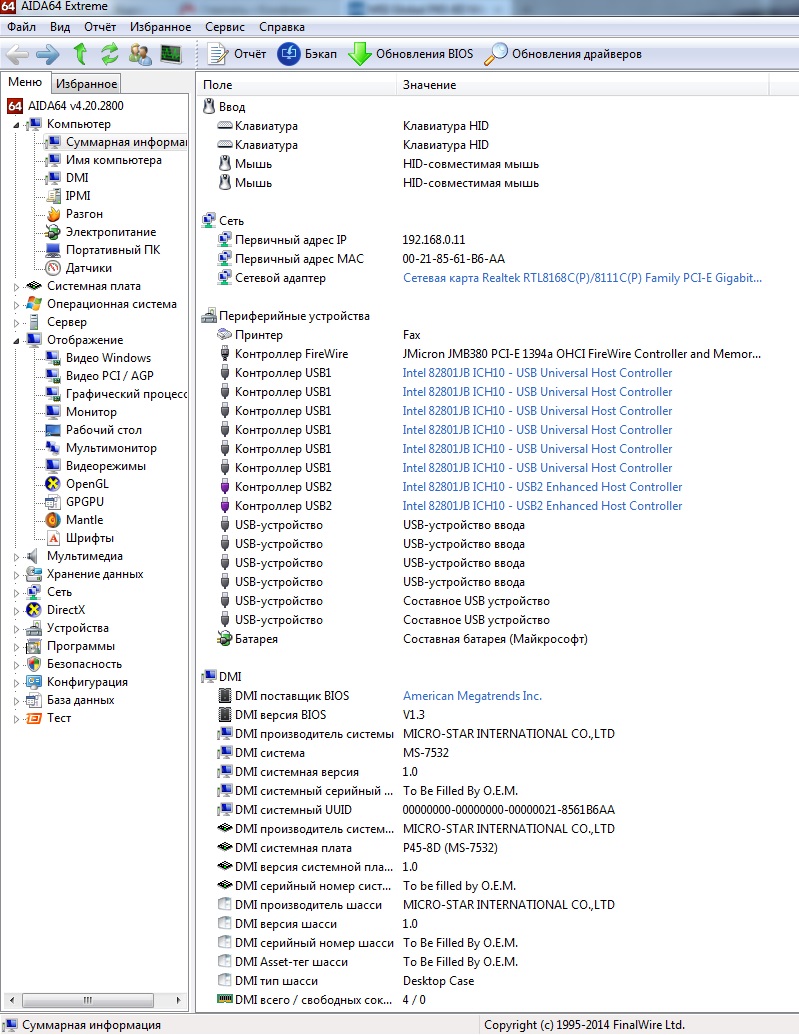Expand the DirectX tree node

(17, 611)
